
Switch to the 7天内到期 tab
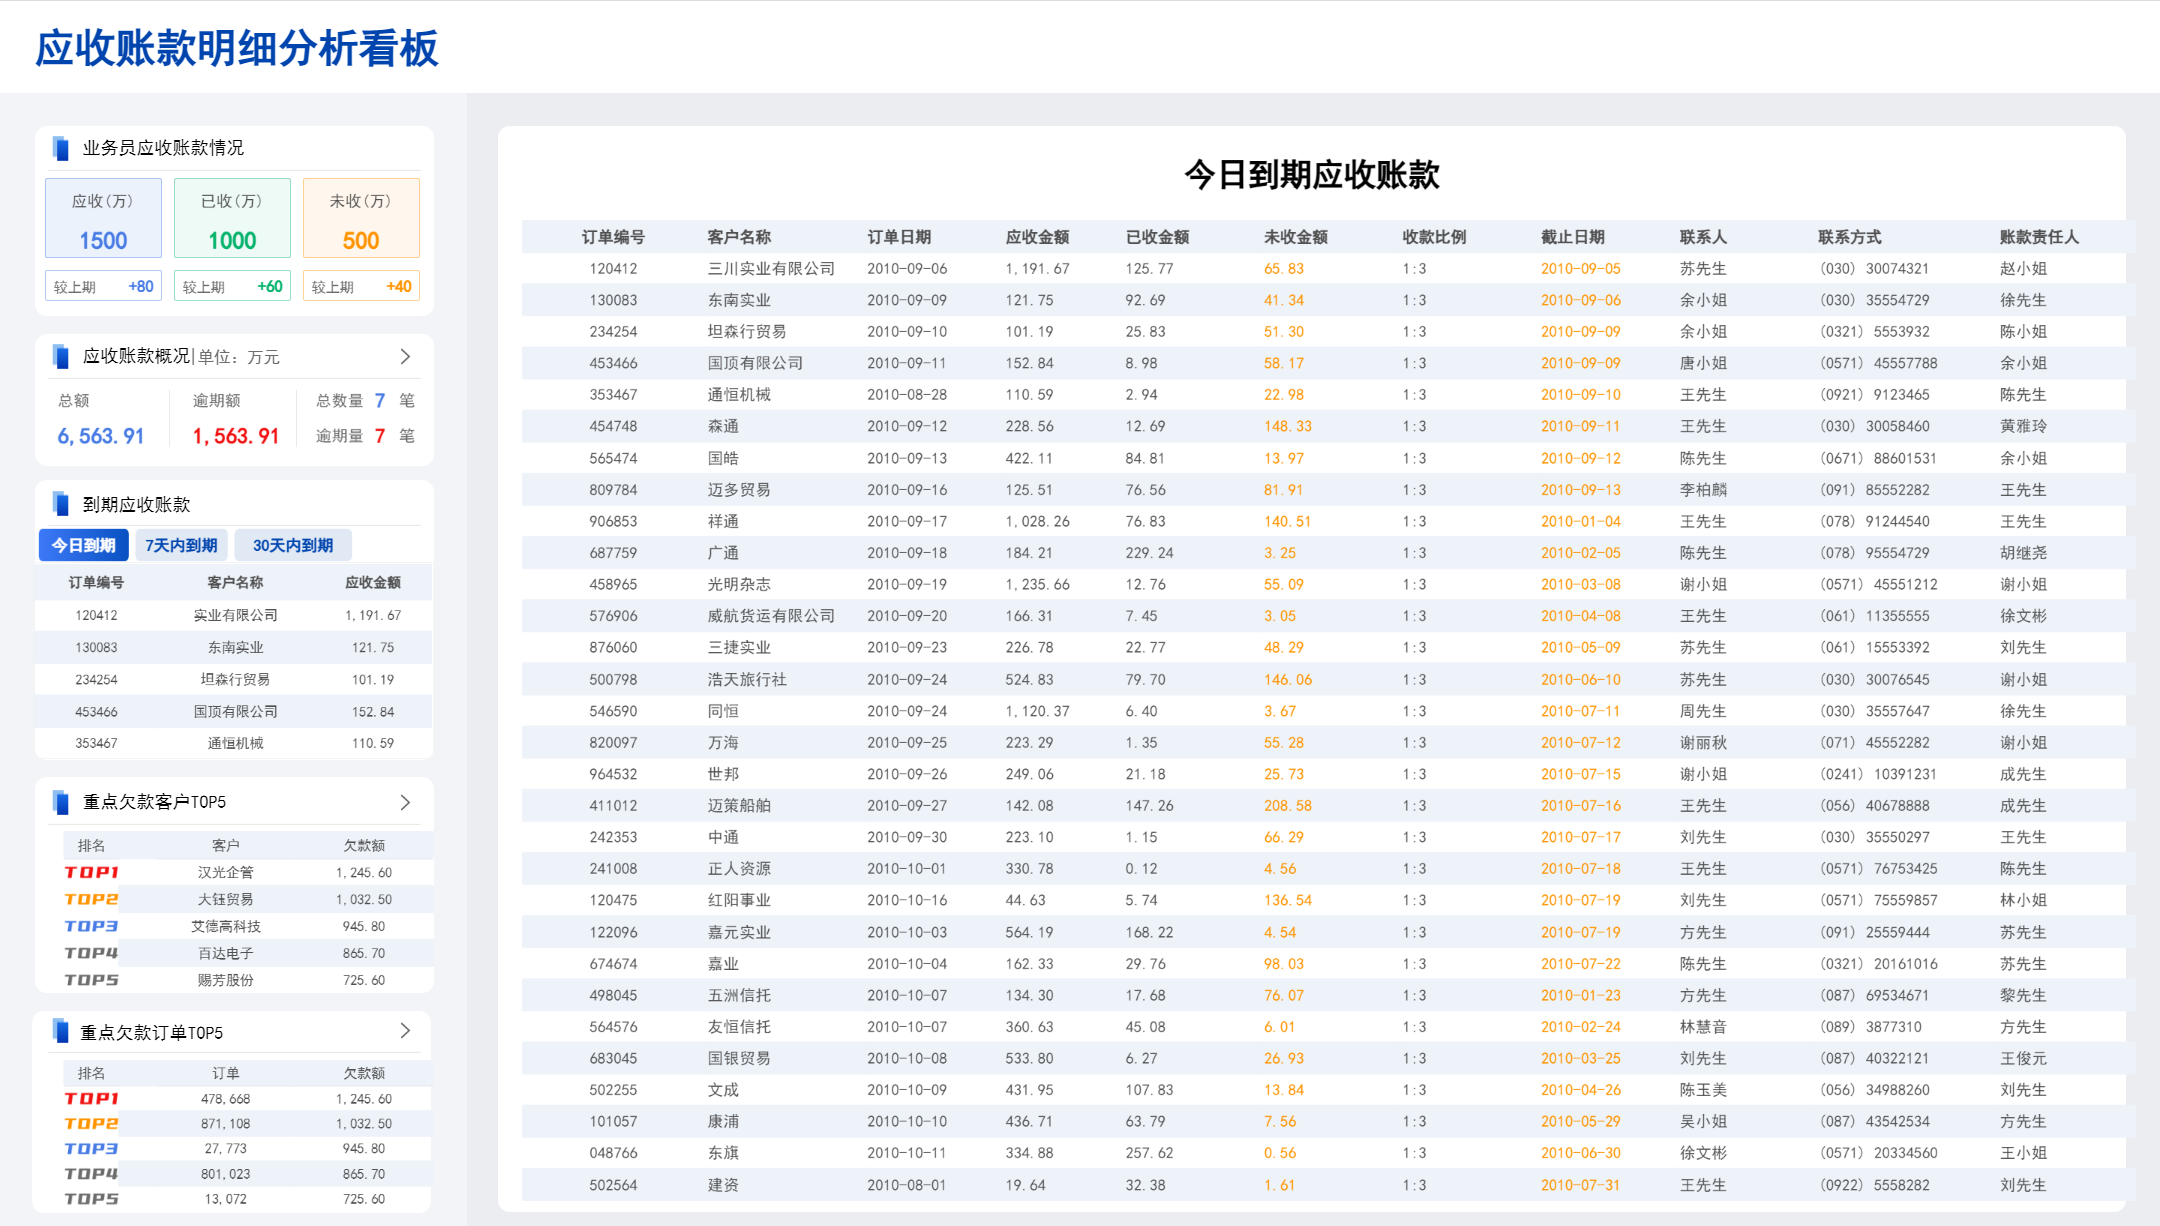pos(181,545)
